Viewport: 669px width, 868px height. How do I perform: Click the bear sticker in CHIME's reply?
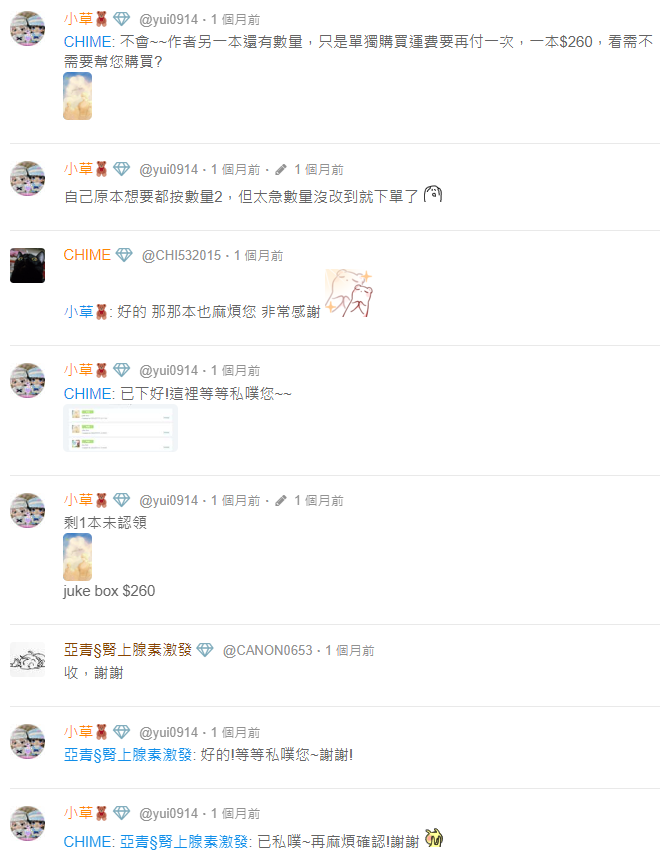coord(349,293)
